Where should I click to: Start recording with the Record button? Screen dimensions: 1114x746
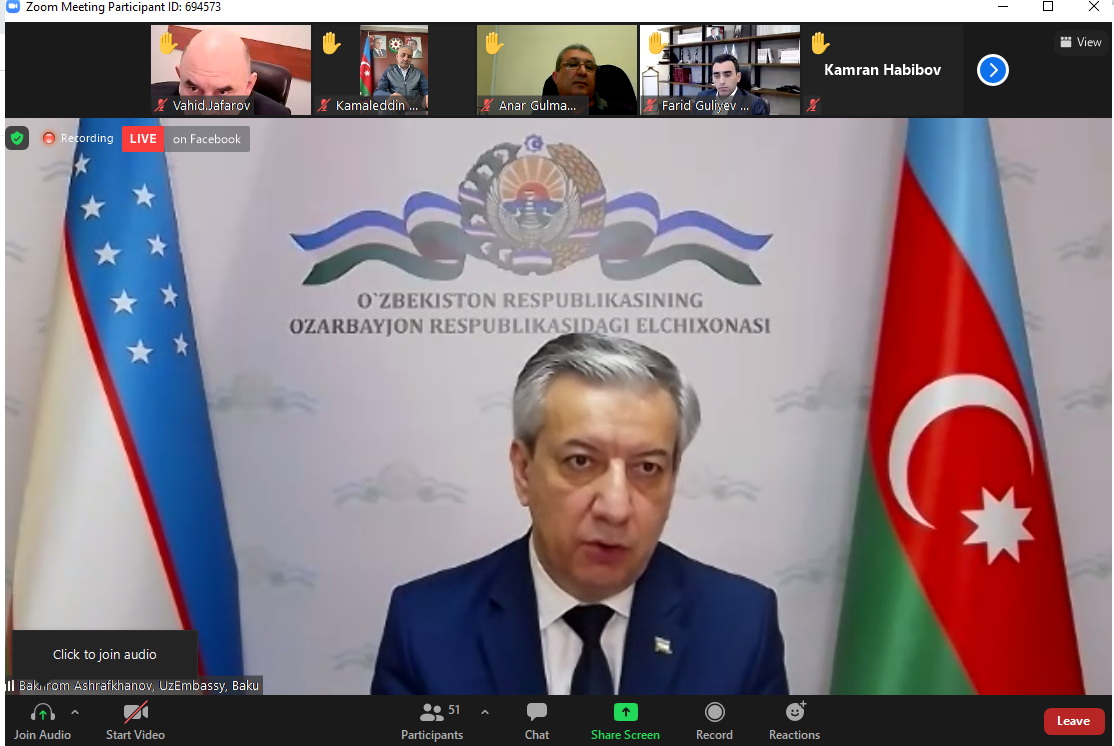[714, 720]
